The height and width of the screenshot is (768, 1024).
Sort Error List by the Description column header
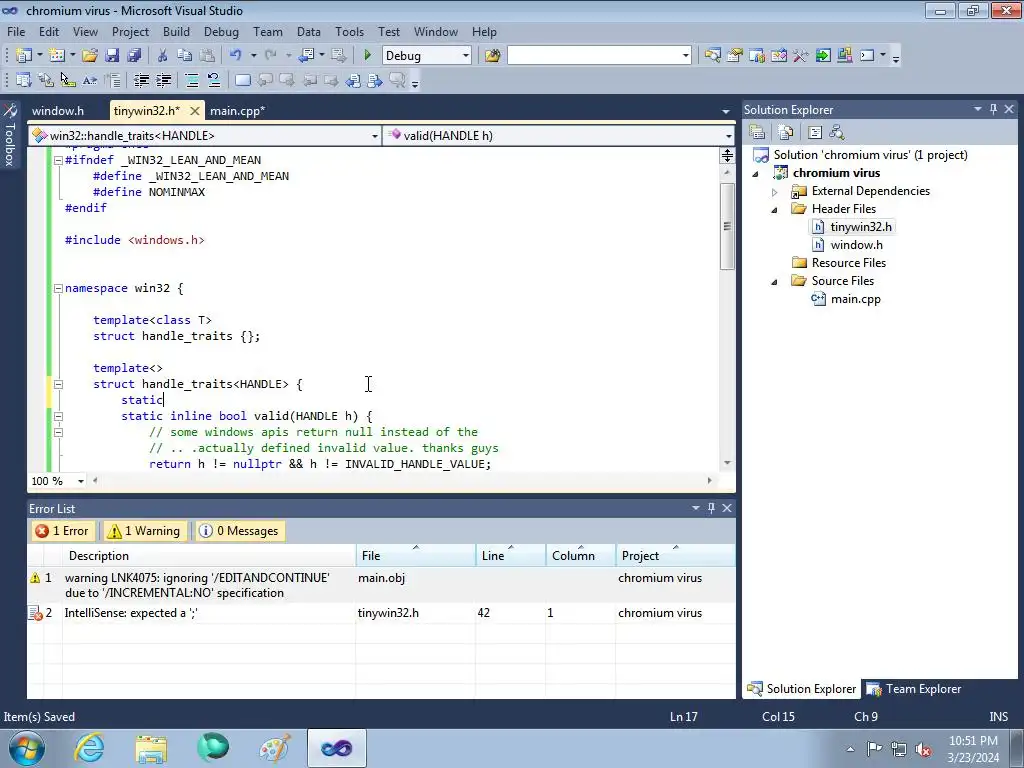pyautogui.click(x=209, y=556)
